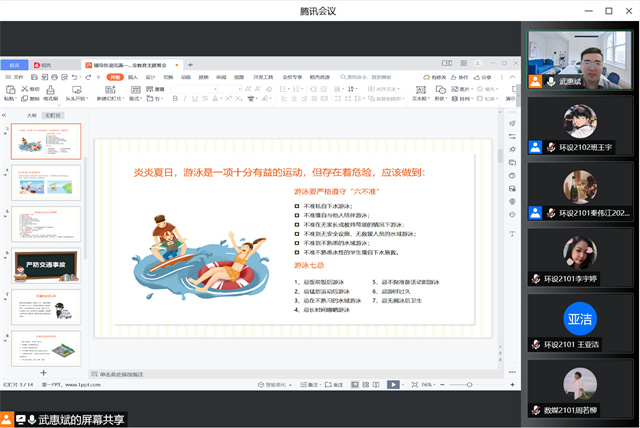Toggle the muted mic of 数媒2101周若柳

pyautogui.click(x=536, y=410)
